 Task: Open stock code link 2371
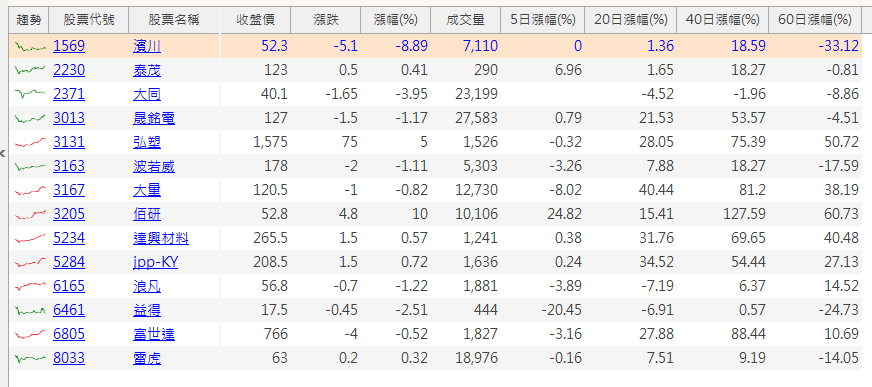coord(69,94)
